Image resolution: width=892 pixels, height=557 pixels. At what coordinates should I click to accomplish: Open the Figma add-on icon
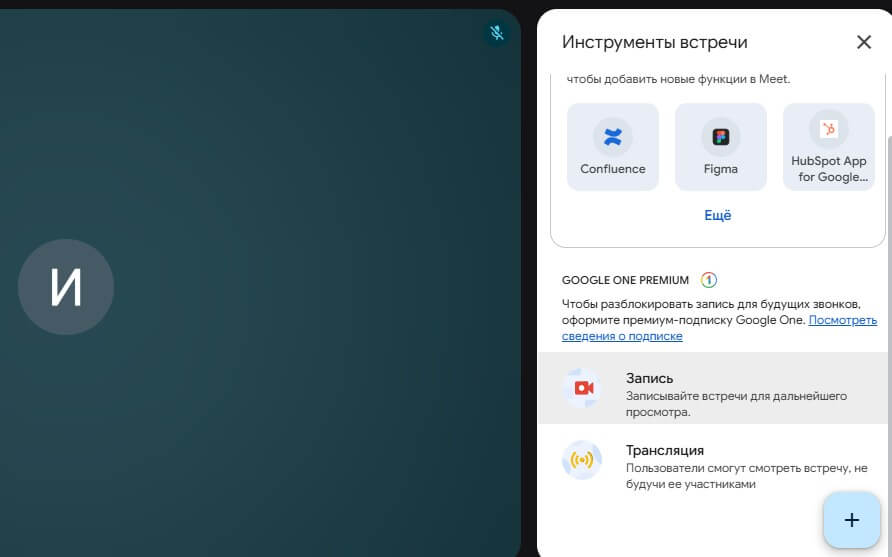pos(720,137)
